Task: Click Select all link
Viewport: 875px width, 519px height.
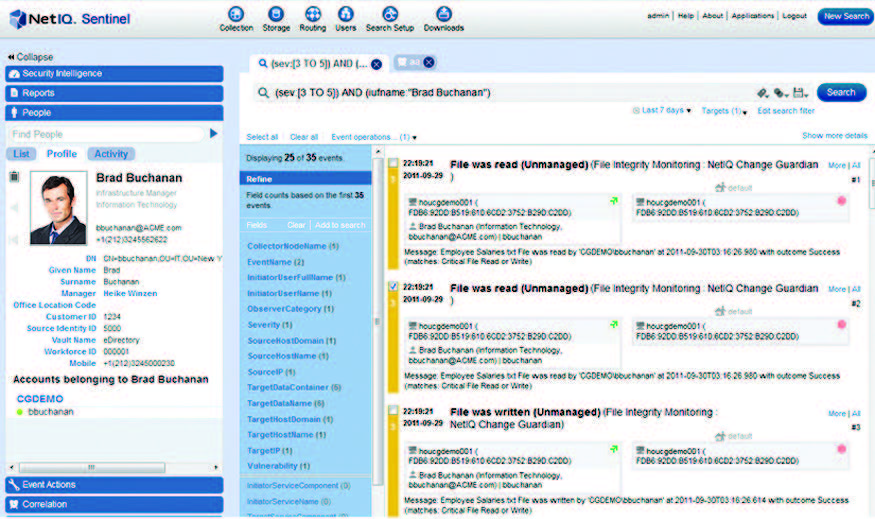Action: click(x=262, y=137)
